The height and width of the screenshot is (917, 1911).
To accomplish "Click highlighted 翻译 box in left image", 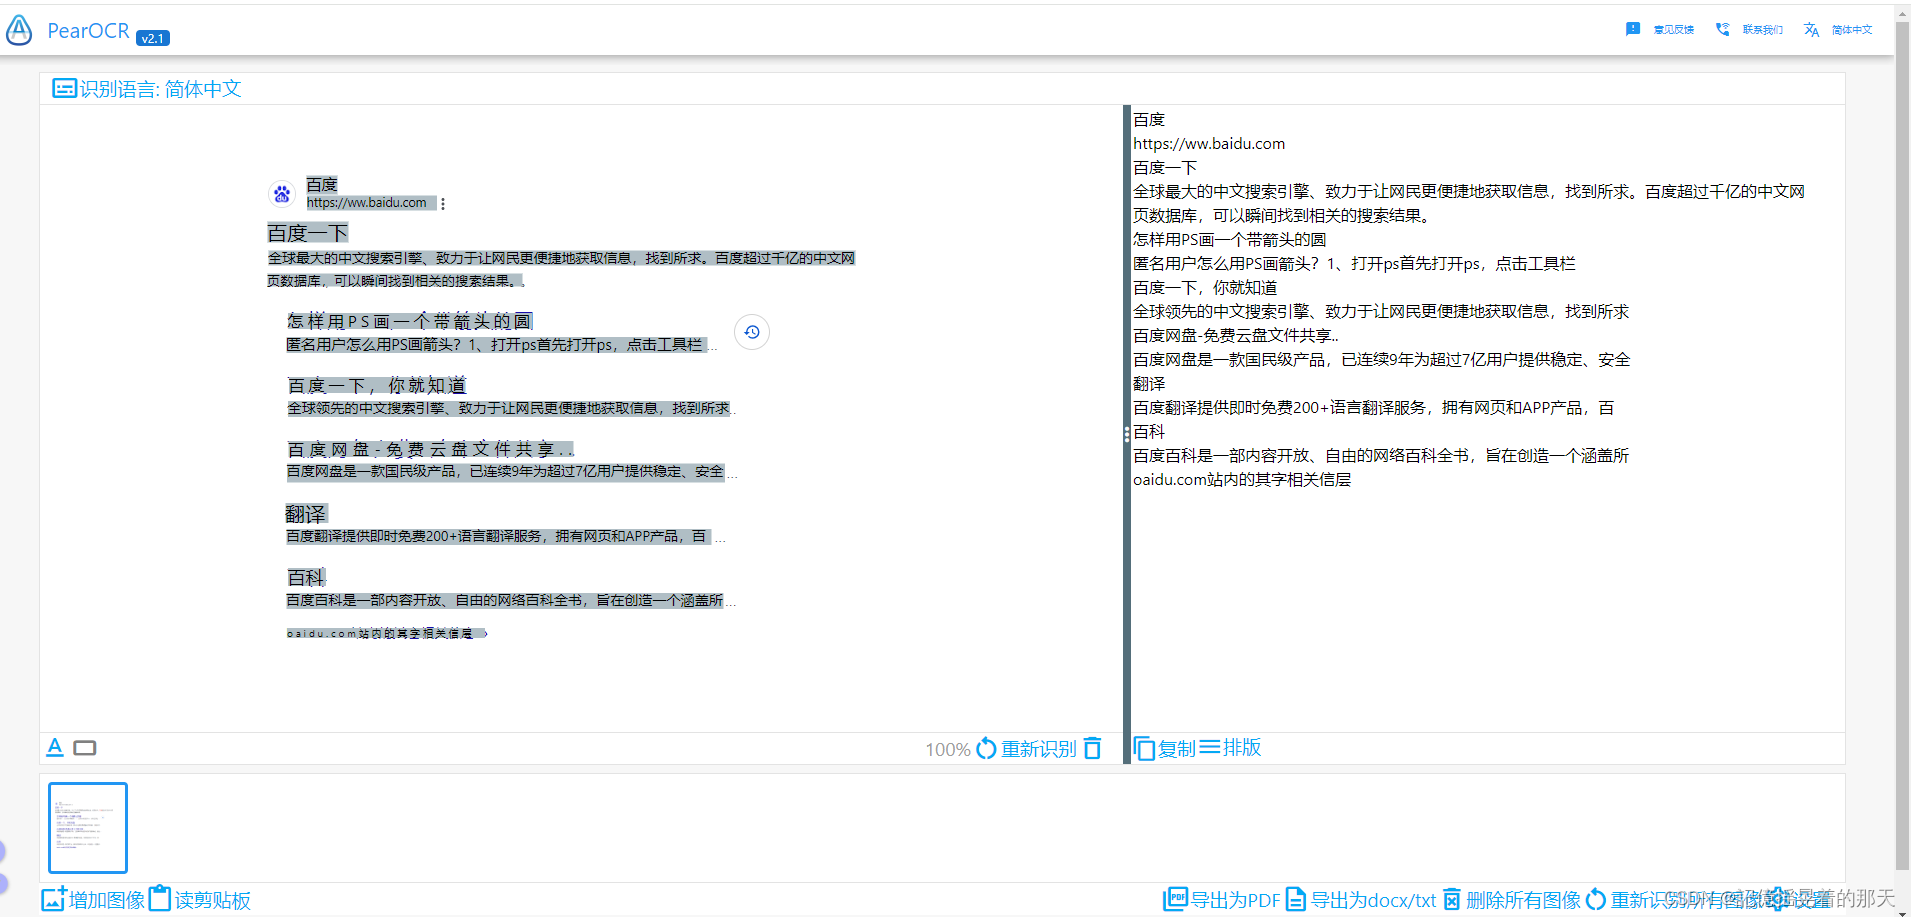I will pos(306,514).
